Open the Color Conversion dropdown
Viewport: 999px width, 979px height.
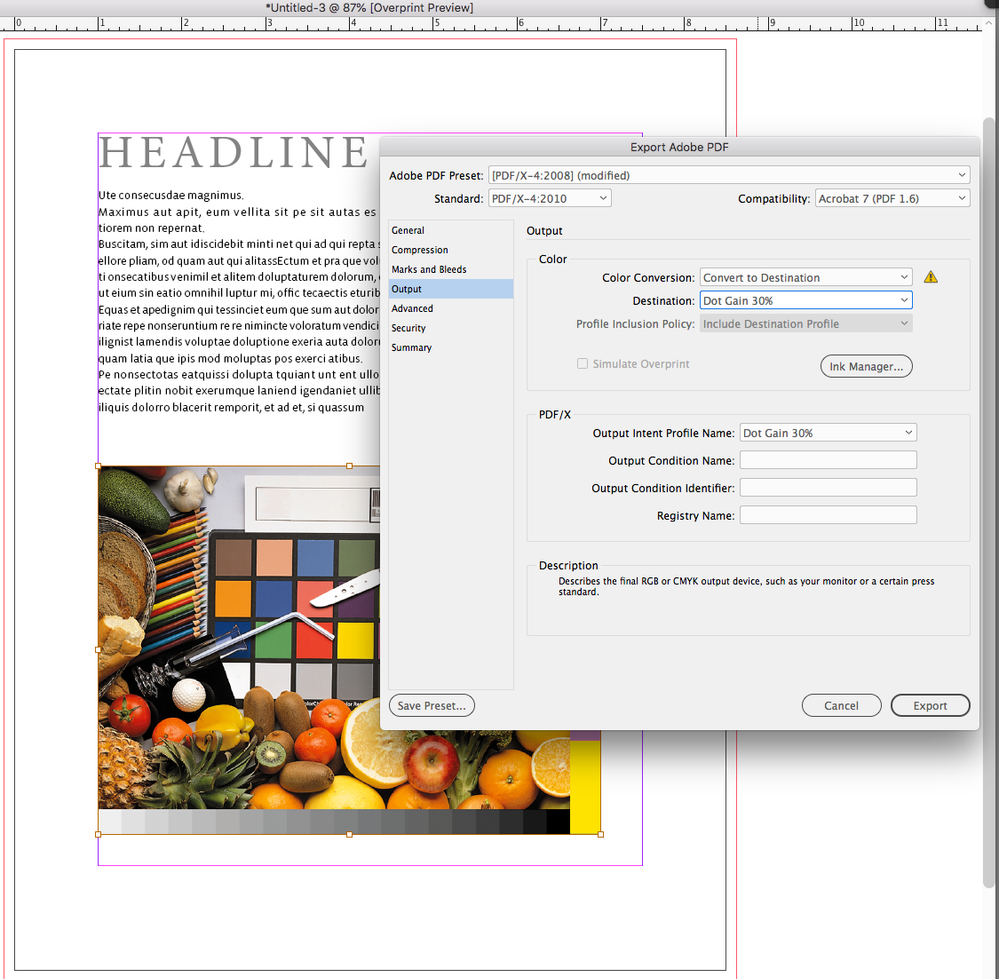tap(806, 278)
